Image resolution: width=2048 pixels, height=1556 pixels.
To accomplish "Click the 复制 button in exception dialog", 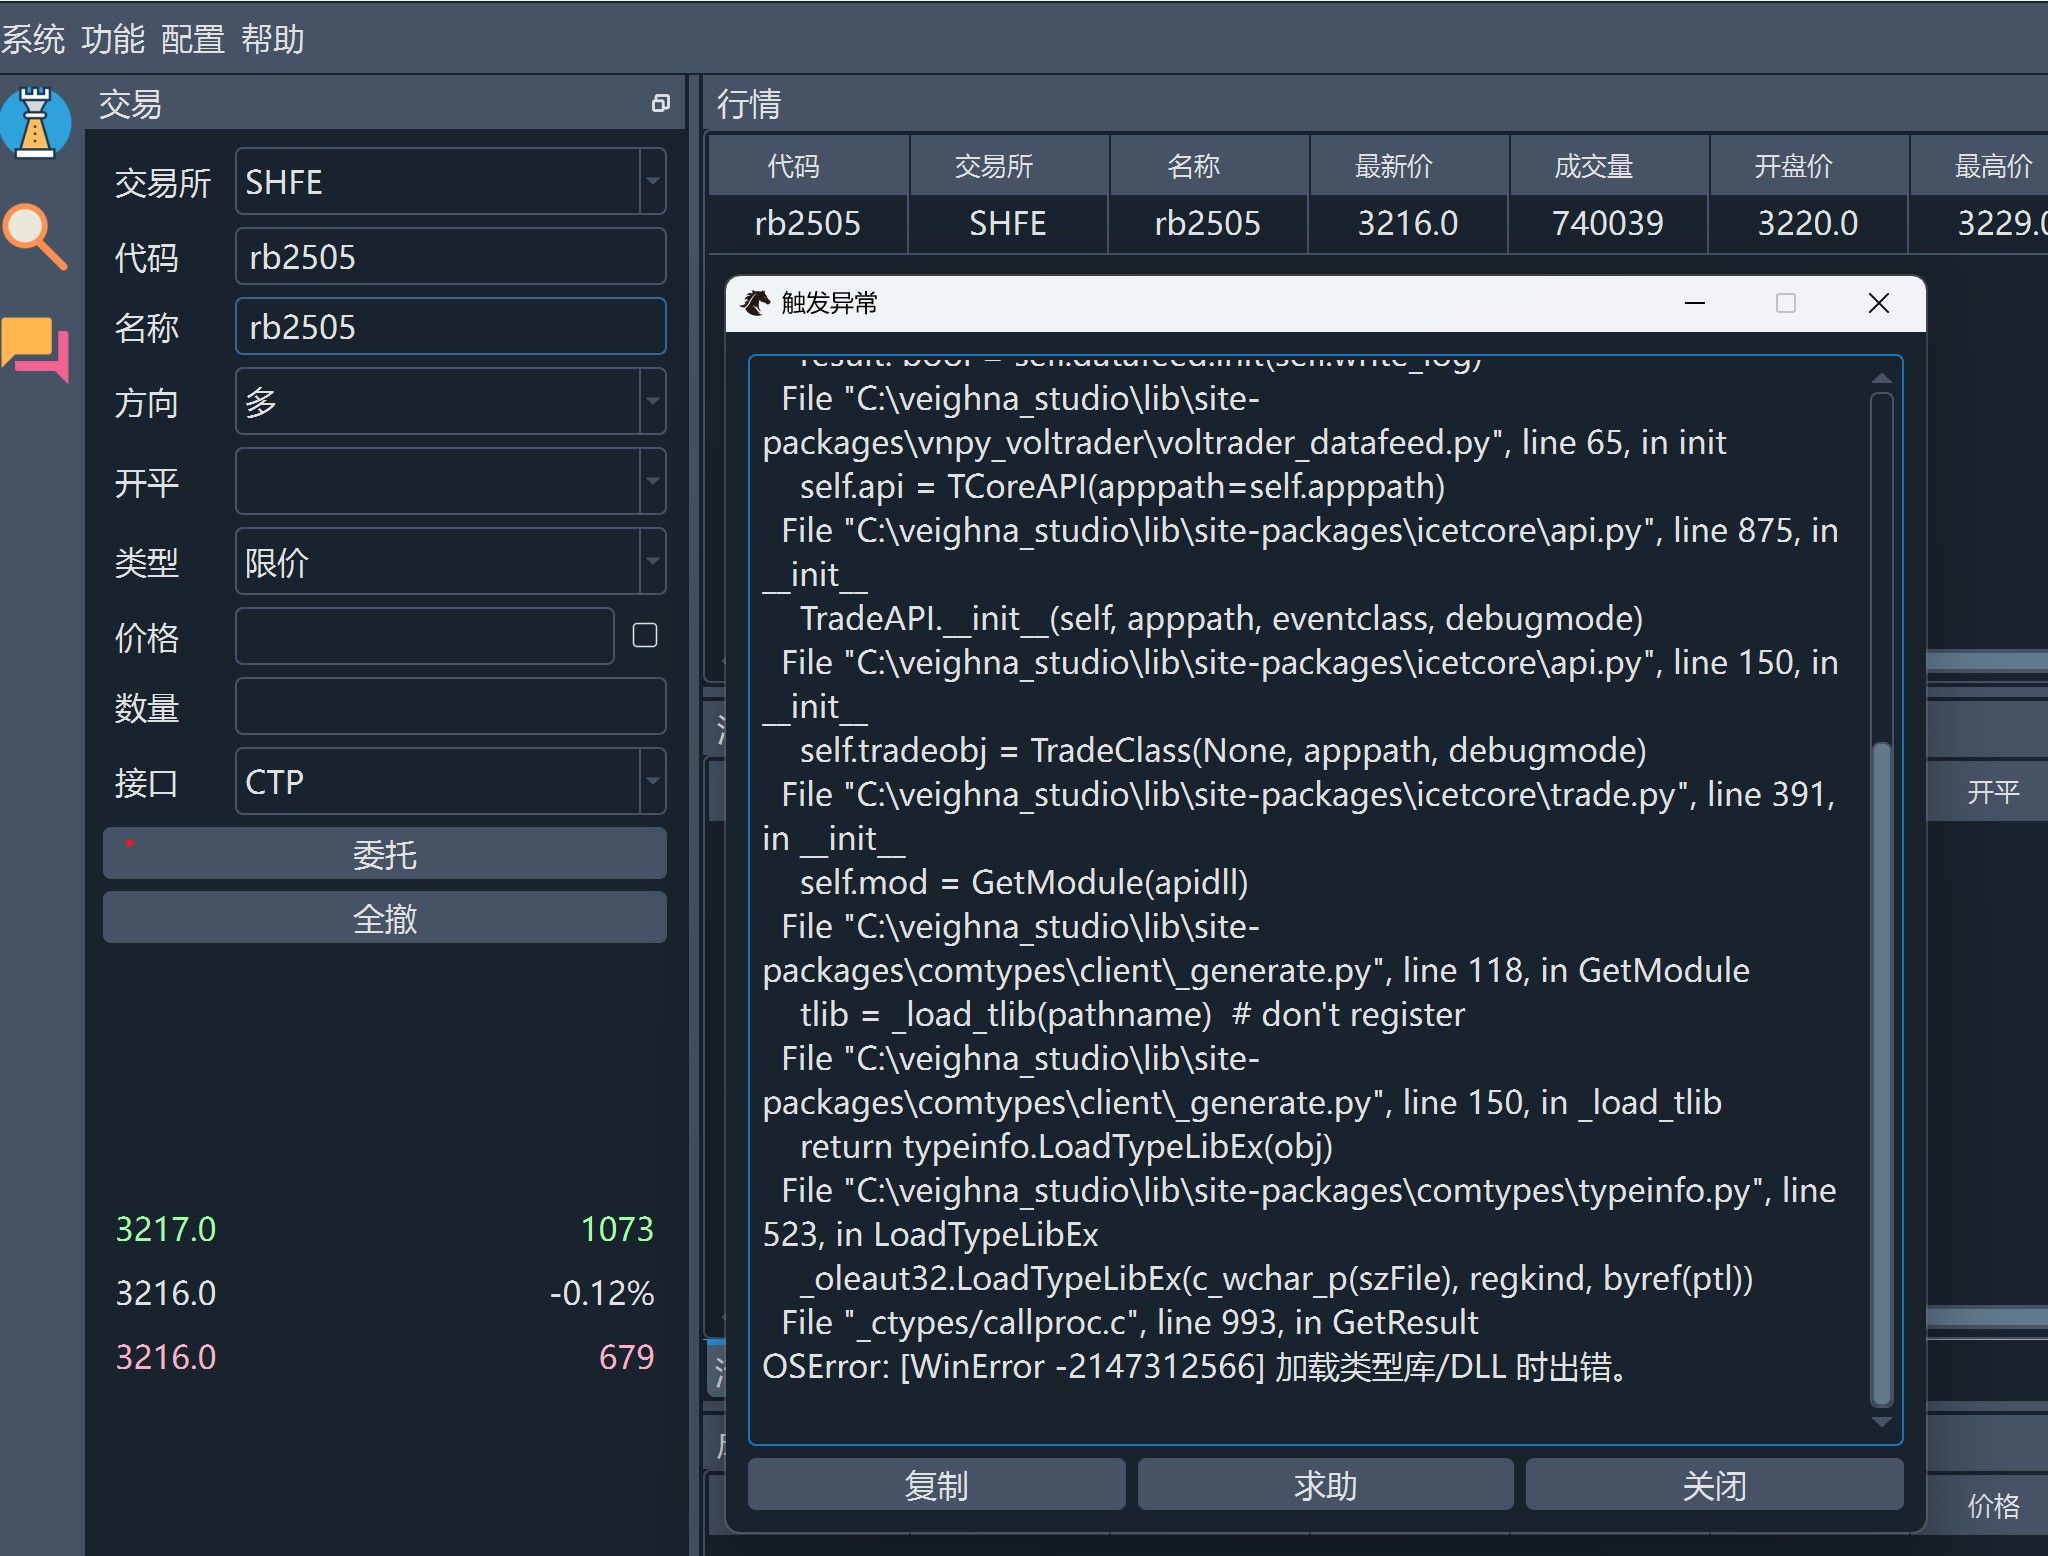I will coord(936,1485).
